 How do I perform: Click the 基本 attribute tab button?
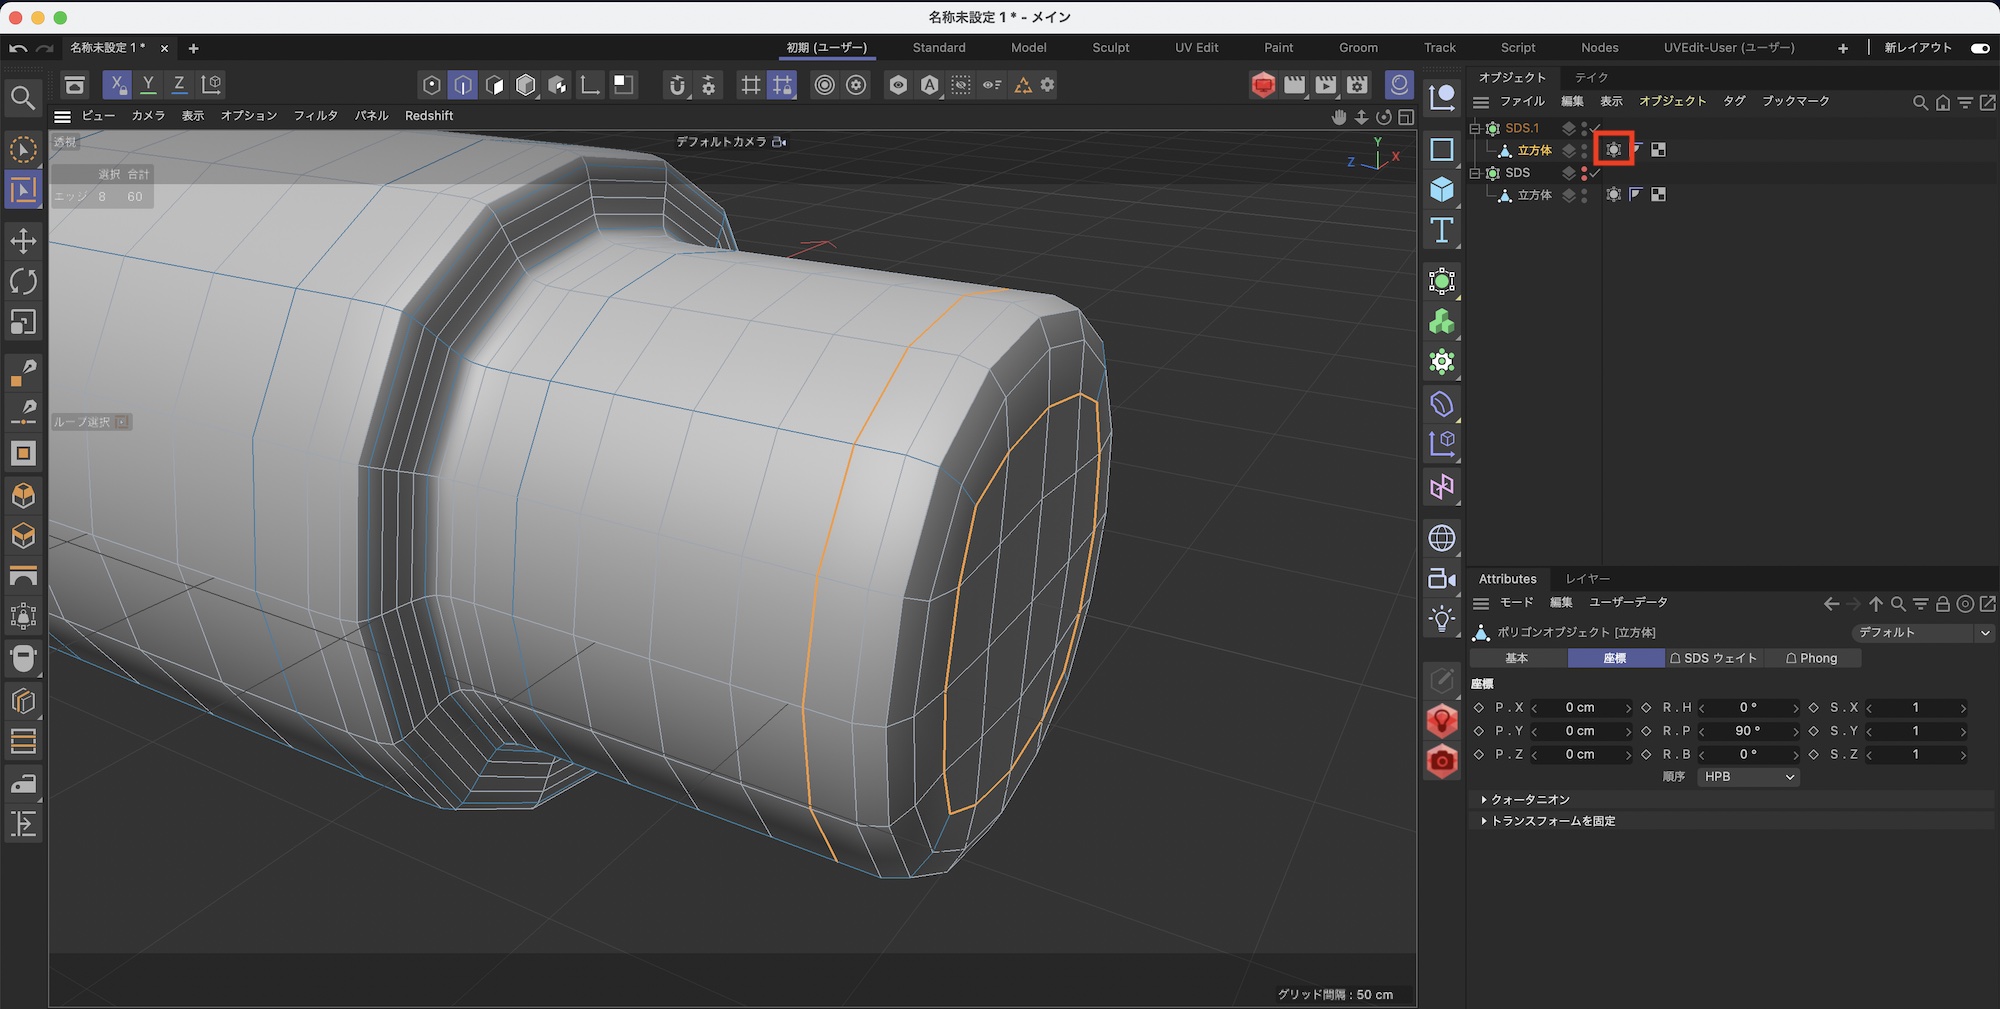[1517, 658]
